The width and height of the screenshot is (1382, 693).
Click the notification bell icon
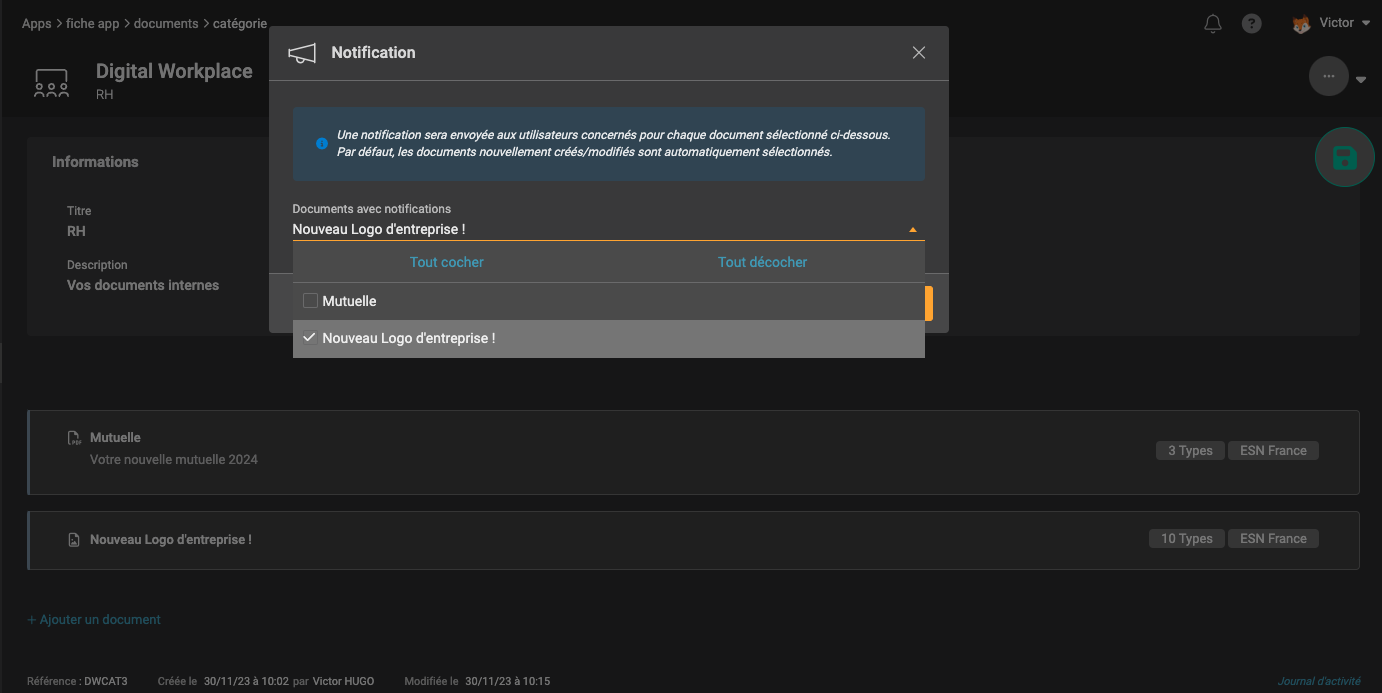(1213, 24)
